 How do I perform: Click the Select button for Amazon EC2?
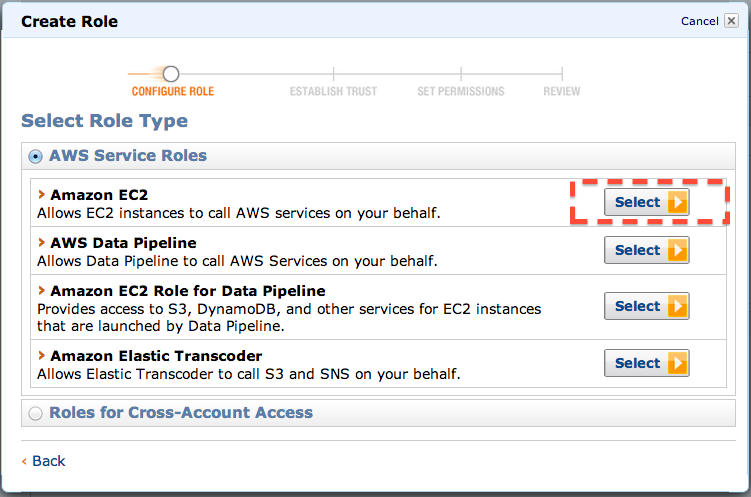[646, 202]
